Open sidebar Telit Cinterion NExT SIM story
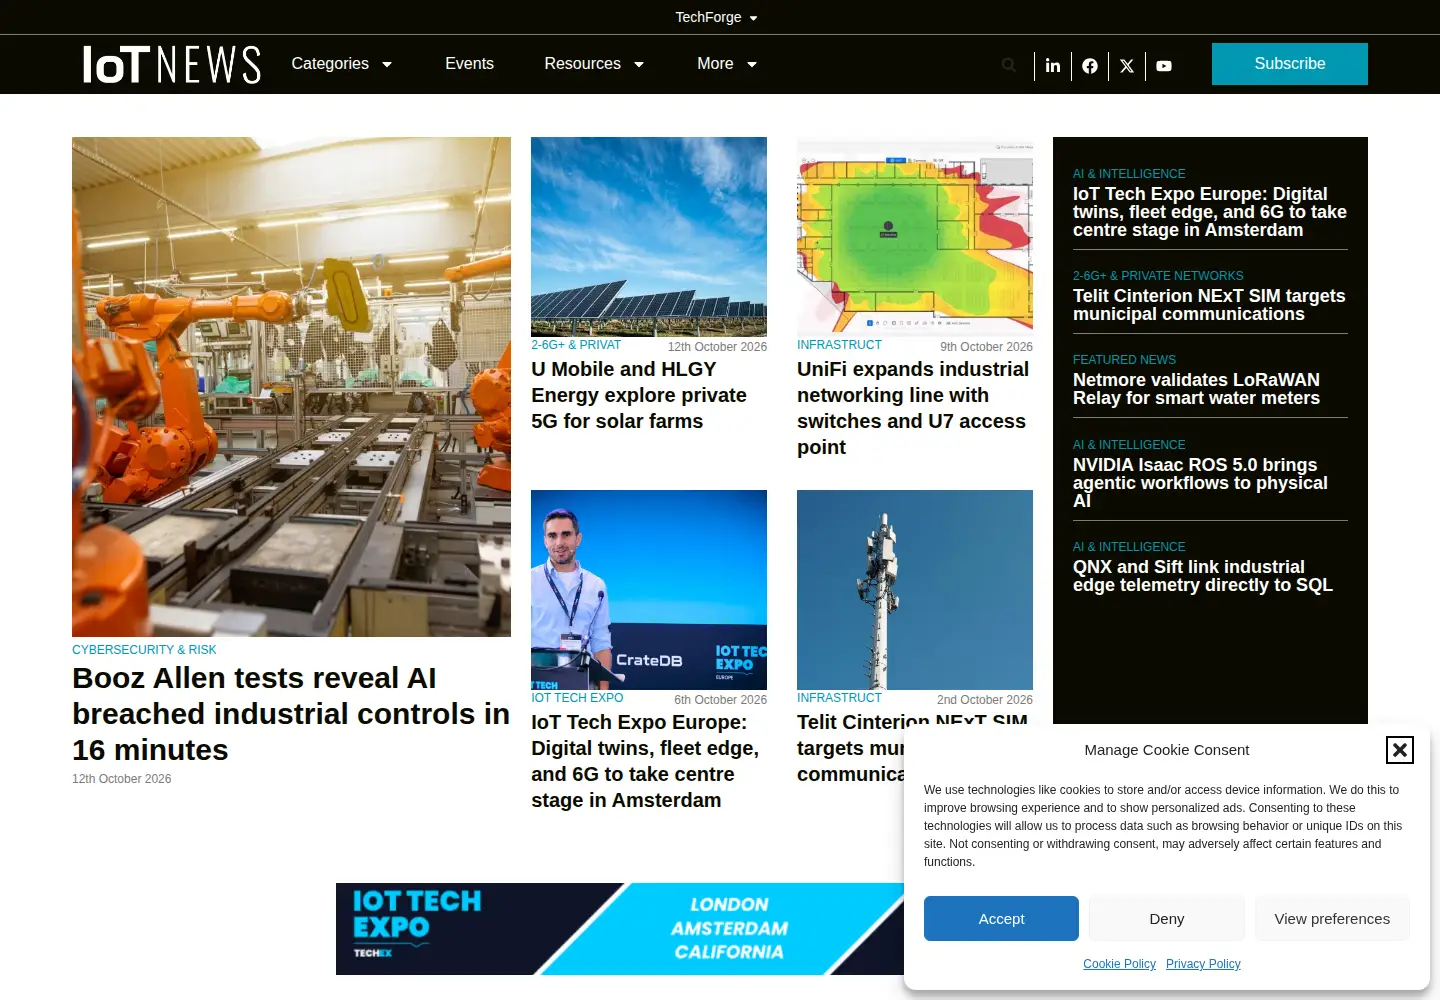This screenshot has width=1440, height=1000. click(x=1209, y=305)
